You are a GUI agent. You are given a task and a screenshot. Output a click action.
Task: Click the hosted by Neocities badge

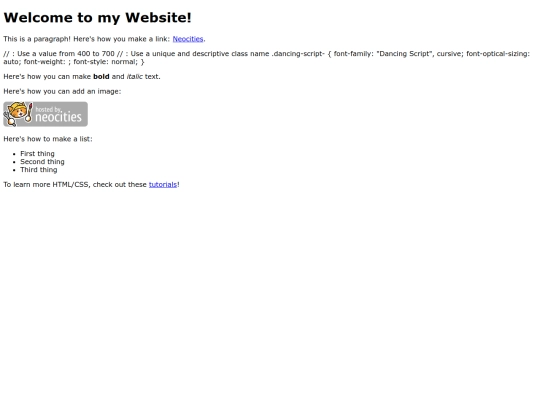point(45,114)
